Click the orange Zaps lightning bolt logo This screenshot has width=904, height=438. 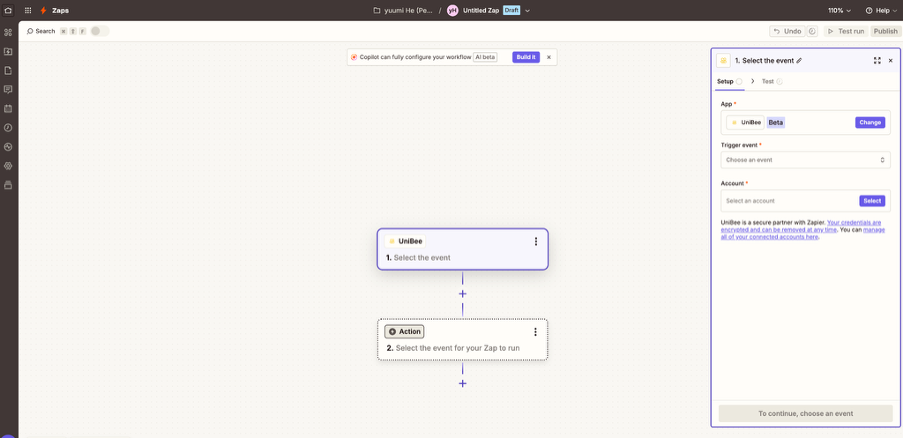coord(43,10)
